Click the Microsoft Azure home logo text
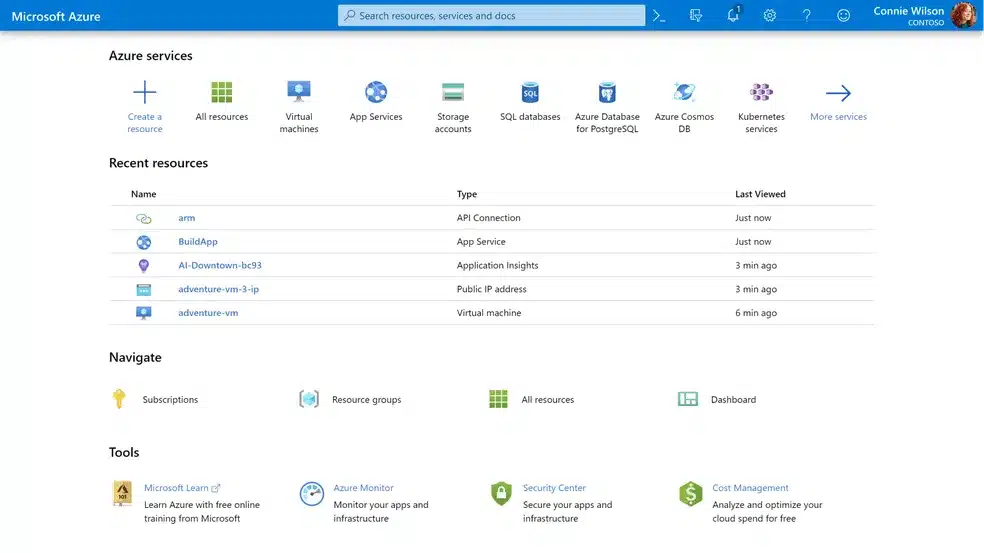984x553 pixels. 56,16
